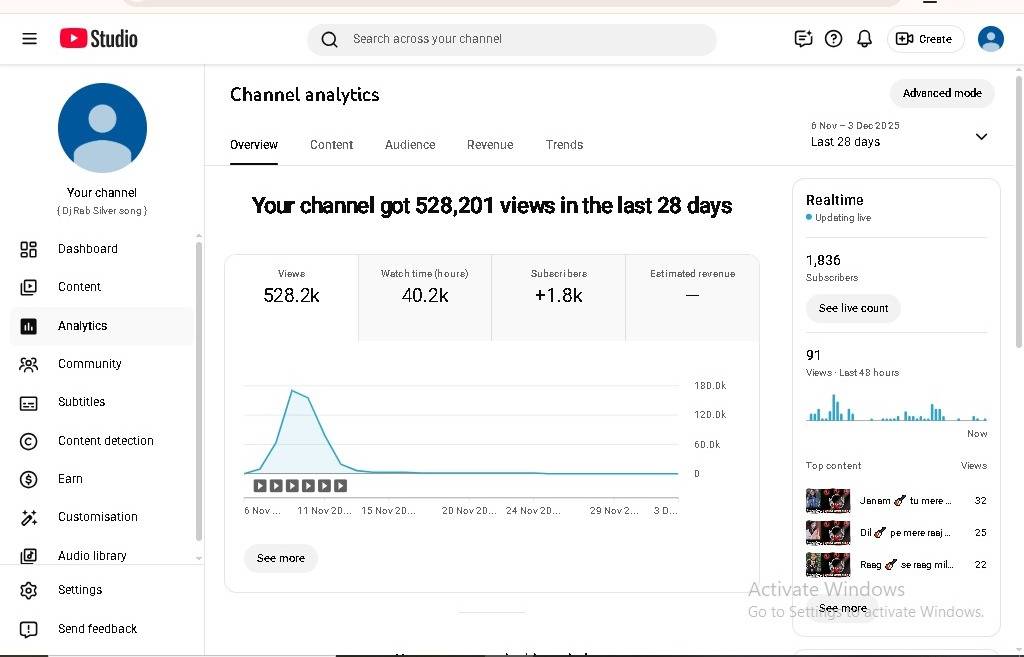Viewport: 1024px width, 657px height.
Task: Open the hamburger navigation menu
Action: [x=29, y=39]
